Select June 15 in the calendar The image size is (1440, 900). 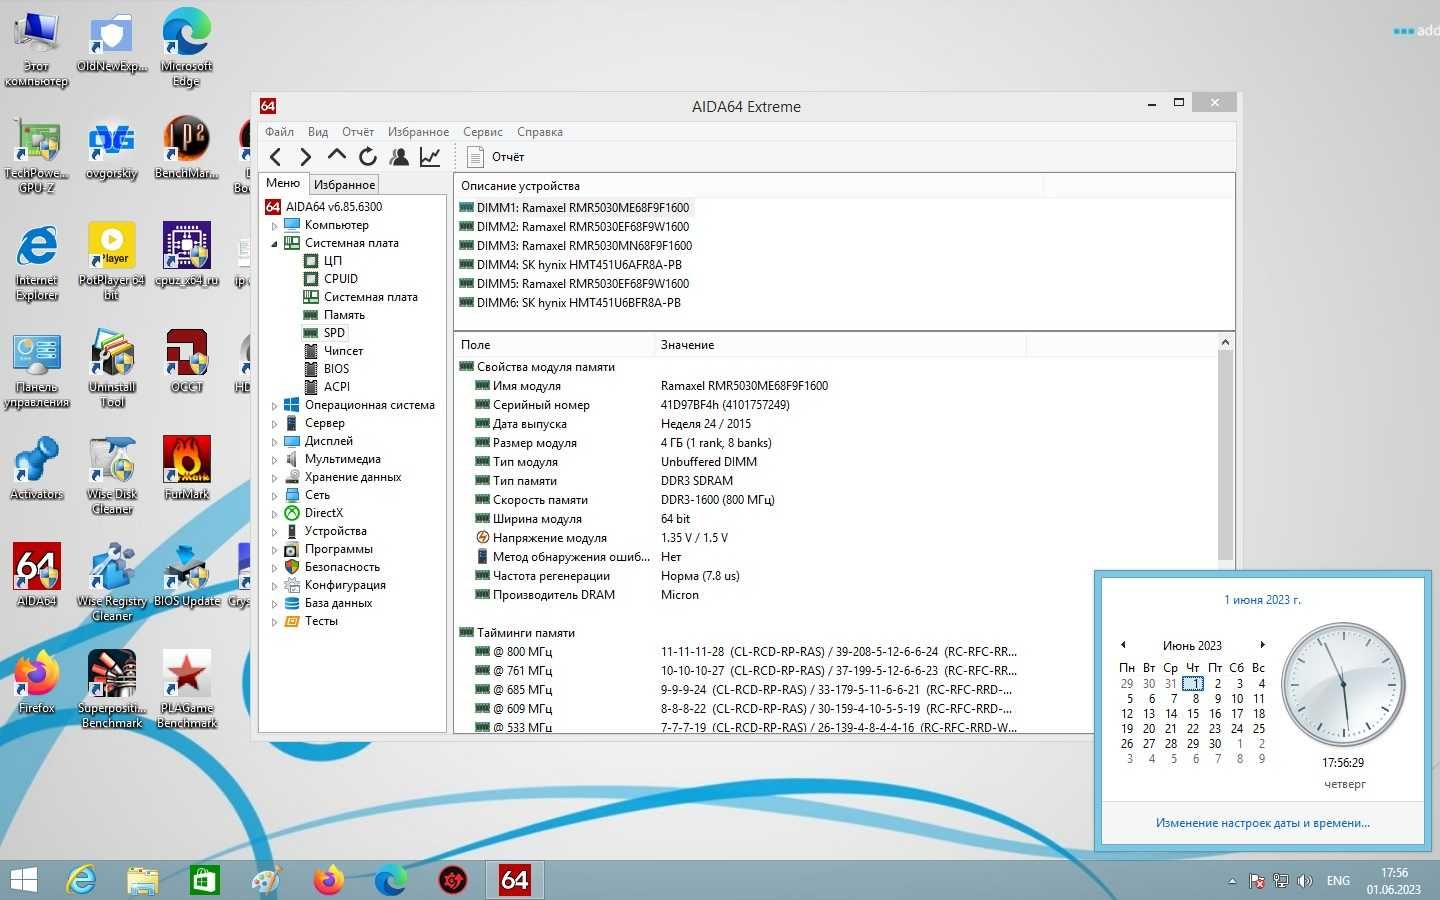click(1193, 714)
